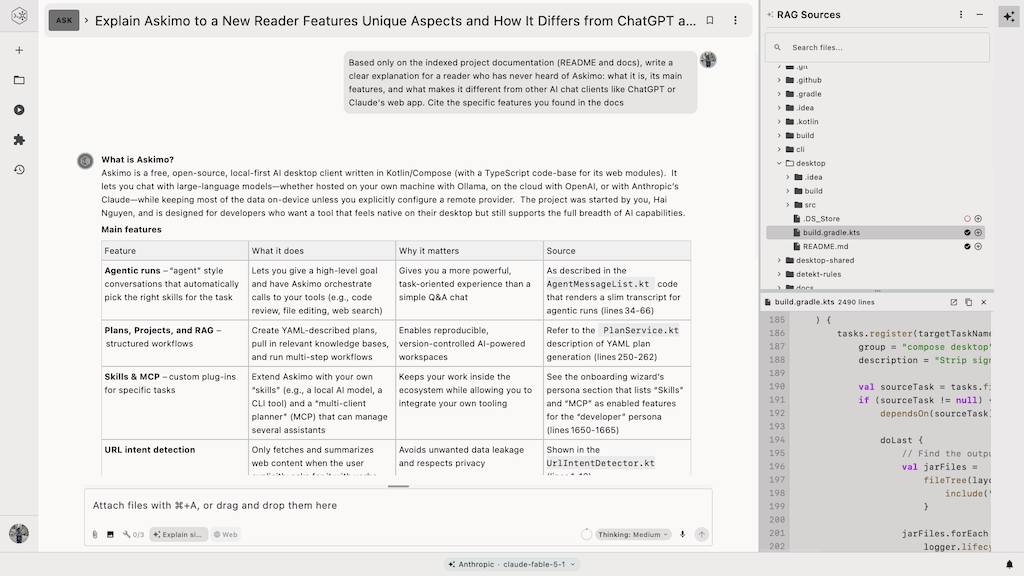This screenshot has height=576, width=1024.
Task: Click the Askimo logo in the sidebar
Action: (19, 15)
